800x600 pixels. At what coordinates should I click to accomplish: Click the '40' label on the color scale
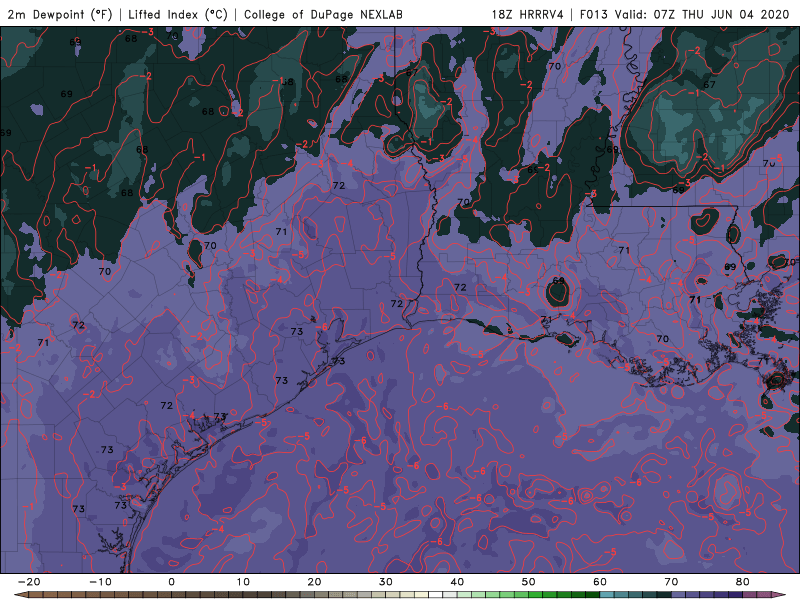click(x=457, y=582)
